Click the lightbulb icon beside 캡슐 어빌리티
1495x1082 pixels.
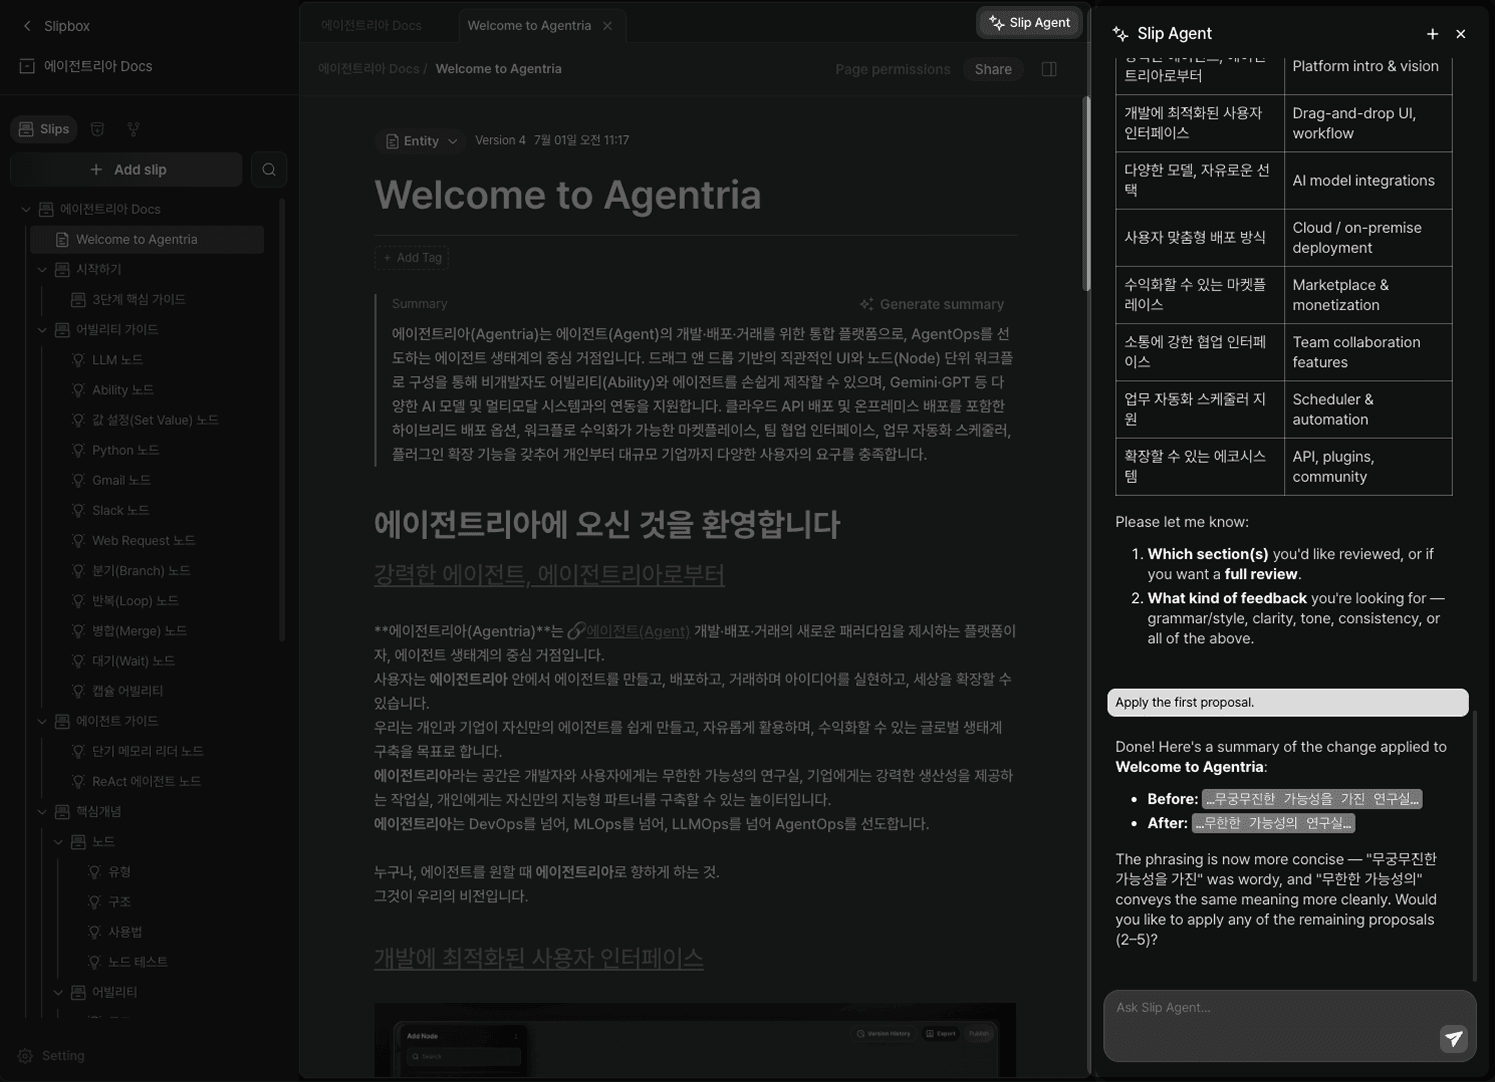78,691
